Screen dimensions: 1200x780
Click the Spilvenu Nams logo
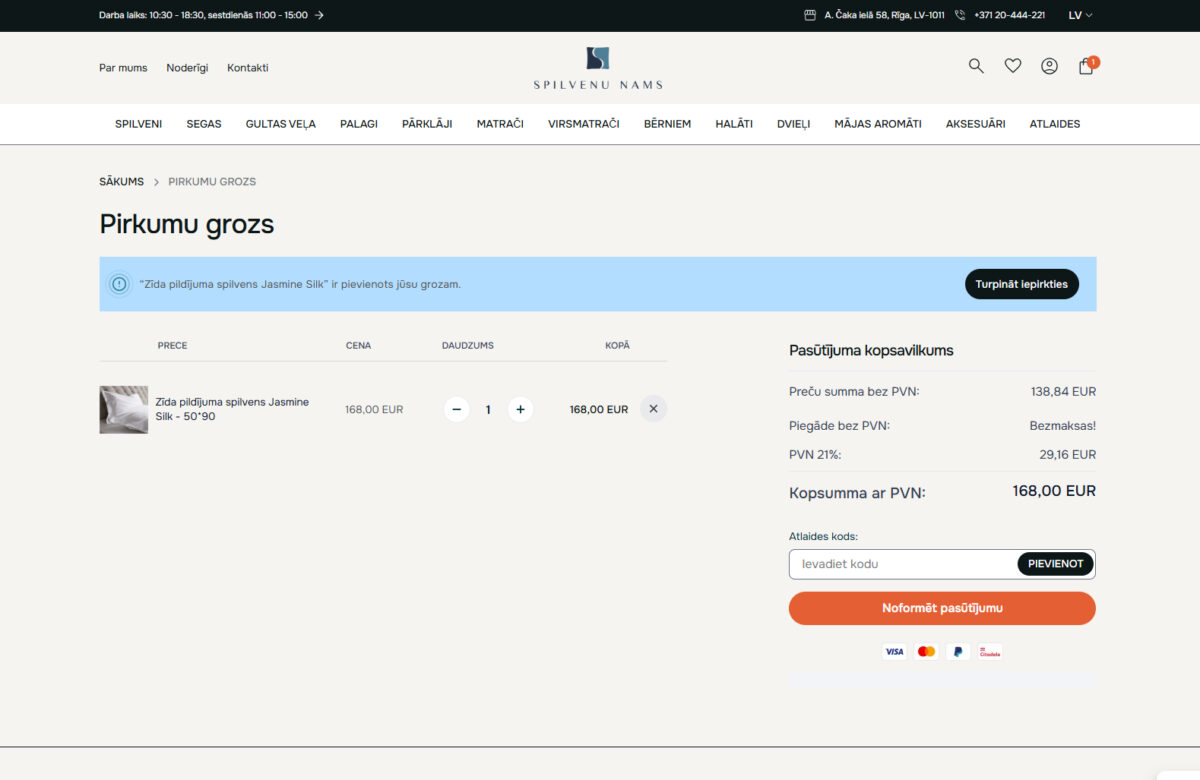(x=598, y=66)
